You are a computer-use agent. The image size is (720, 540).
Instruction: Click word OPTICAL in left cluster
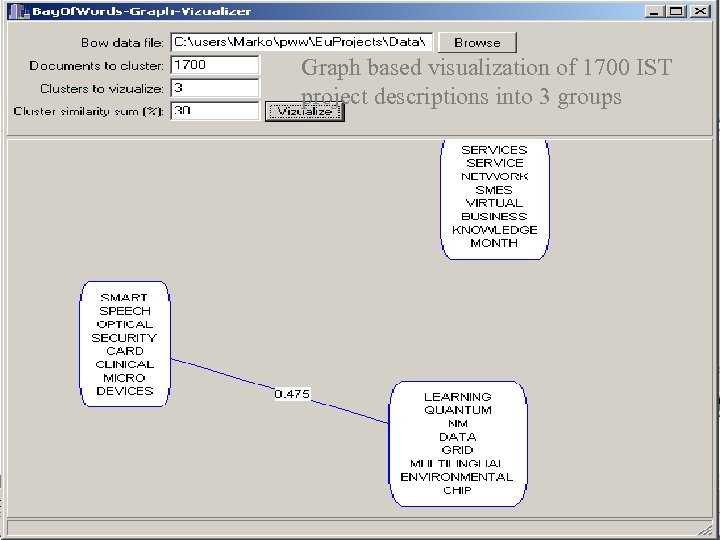[x=124, y=324]
